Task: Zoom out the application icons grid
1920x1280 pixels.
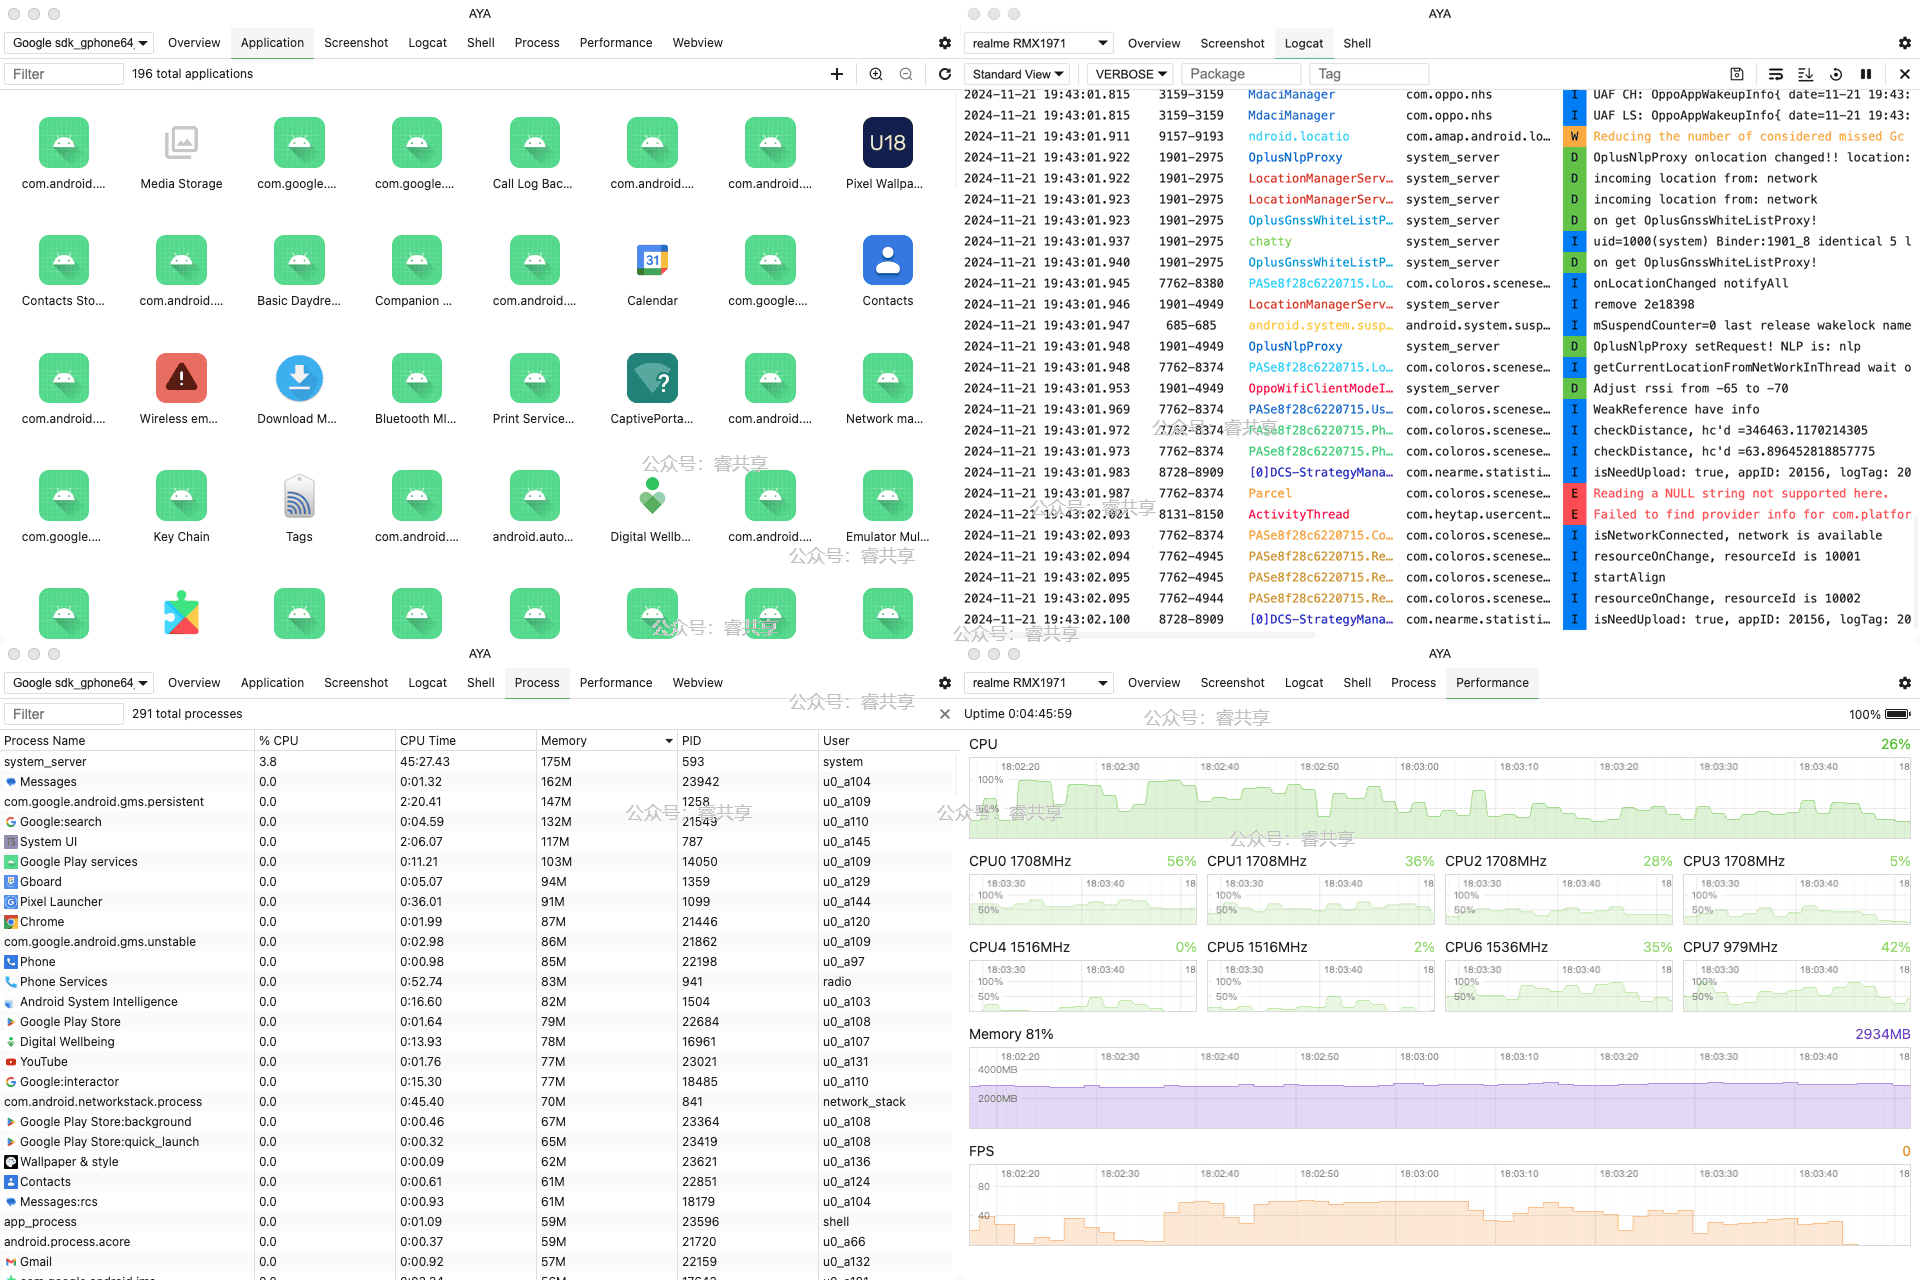Action: [x=906, y=74]
